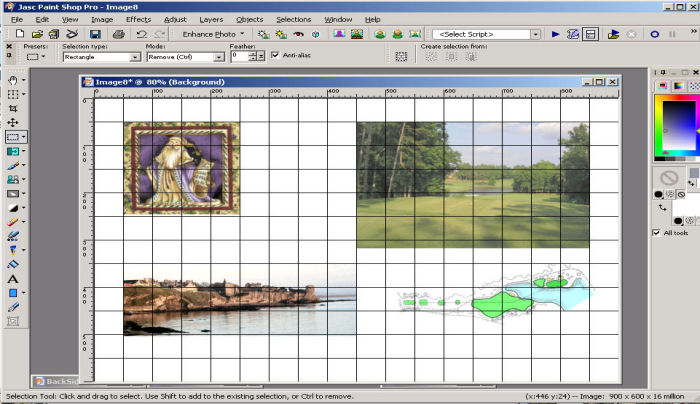Select the Text tool
The height and width of the screenshot is (404, 700).
(x=13, y=279)
